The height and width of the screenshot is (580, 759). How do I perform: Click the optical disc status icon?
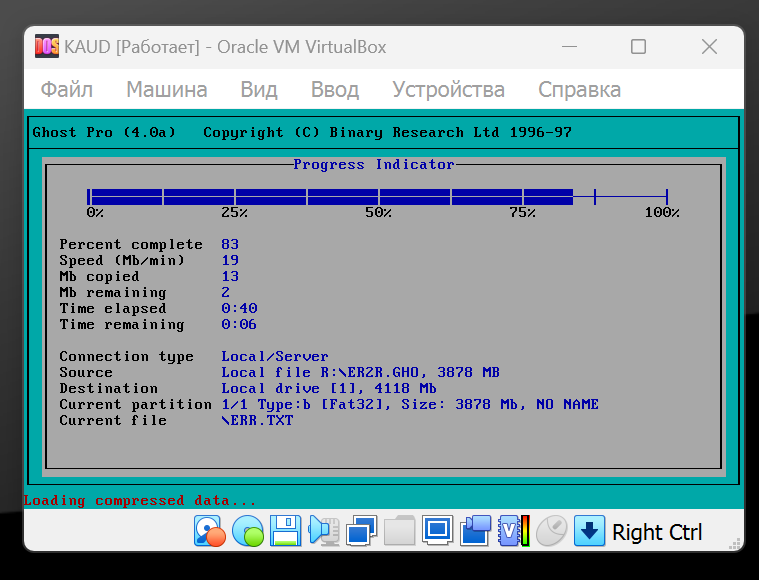click(248, 531)
